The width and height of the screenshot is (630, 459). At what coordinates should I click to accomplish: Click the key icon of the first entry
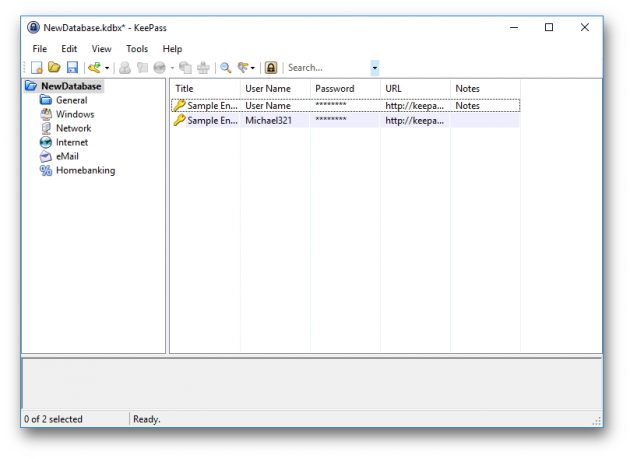(x=179, y=105)
